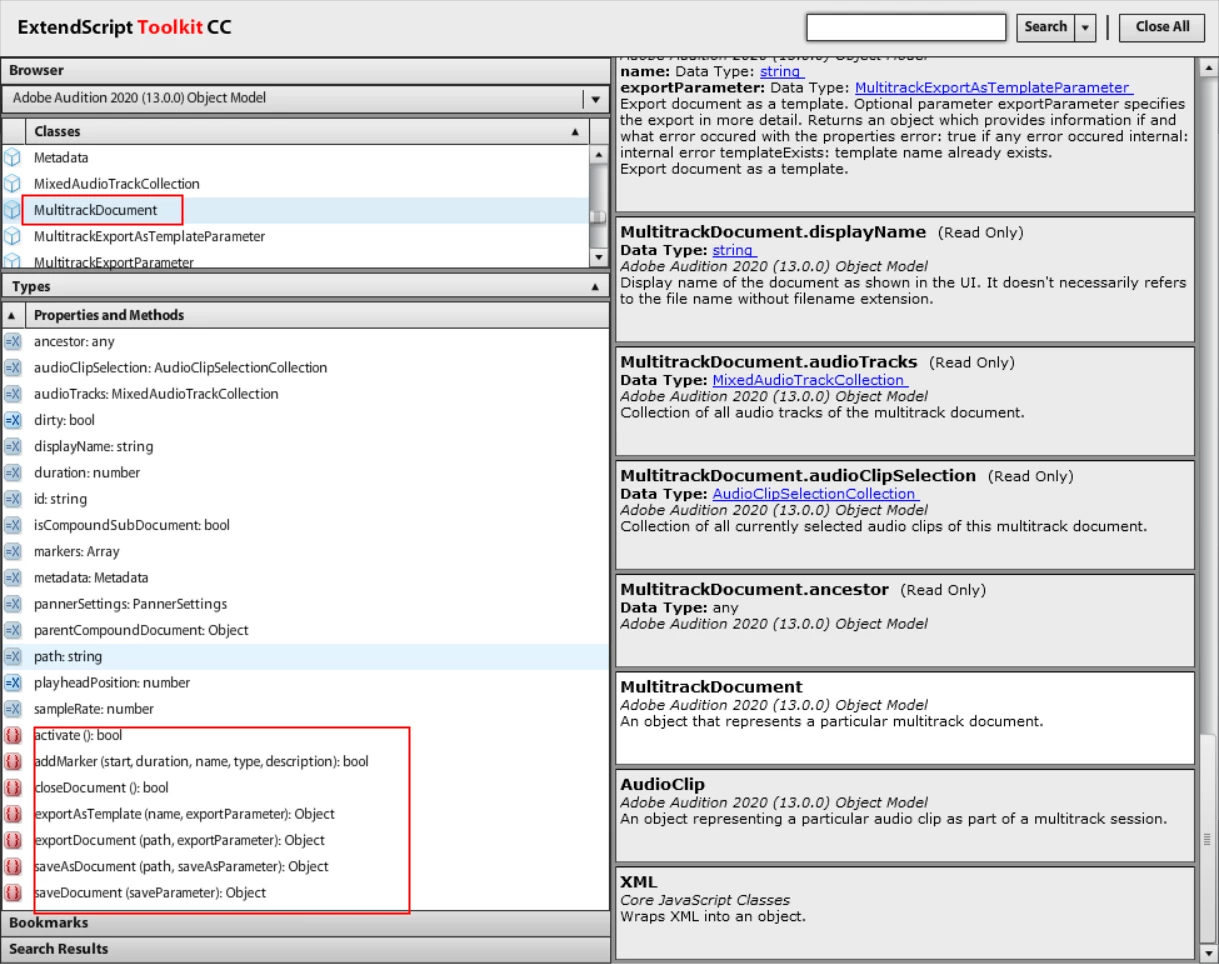Click the property icon beside pannerSettings
This screenshot has width=1219, height=964.
tap(12, 604)
